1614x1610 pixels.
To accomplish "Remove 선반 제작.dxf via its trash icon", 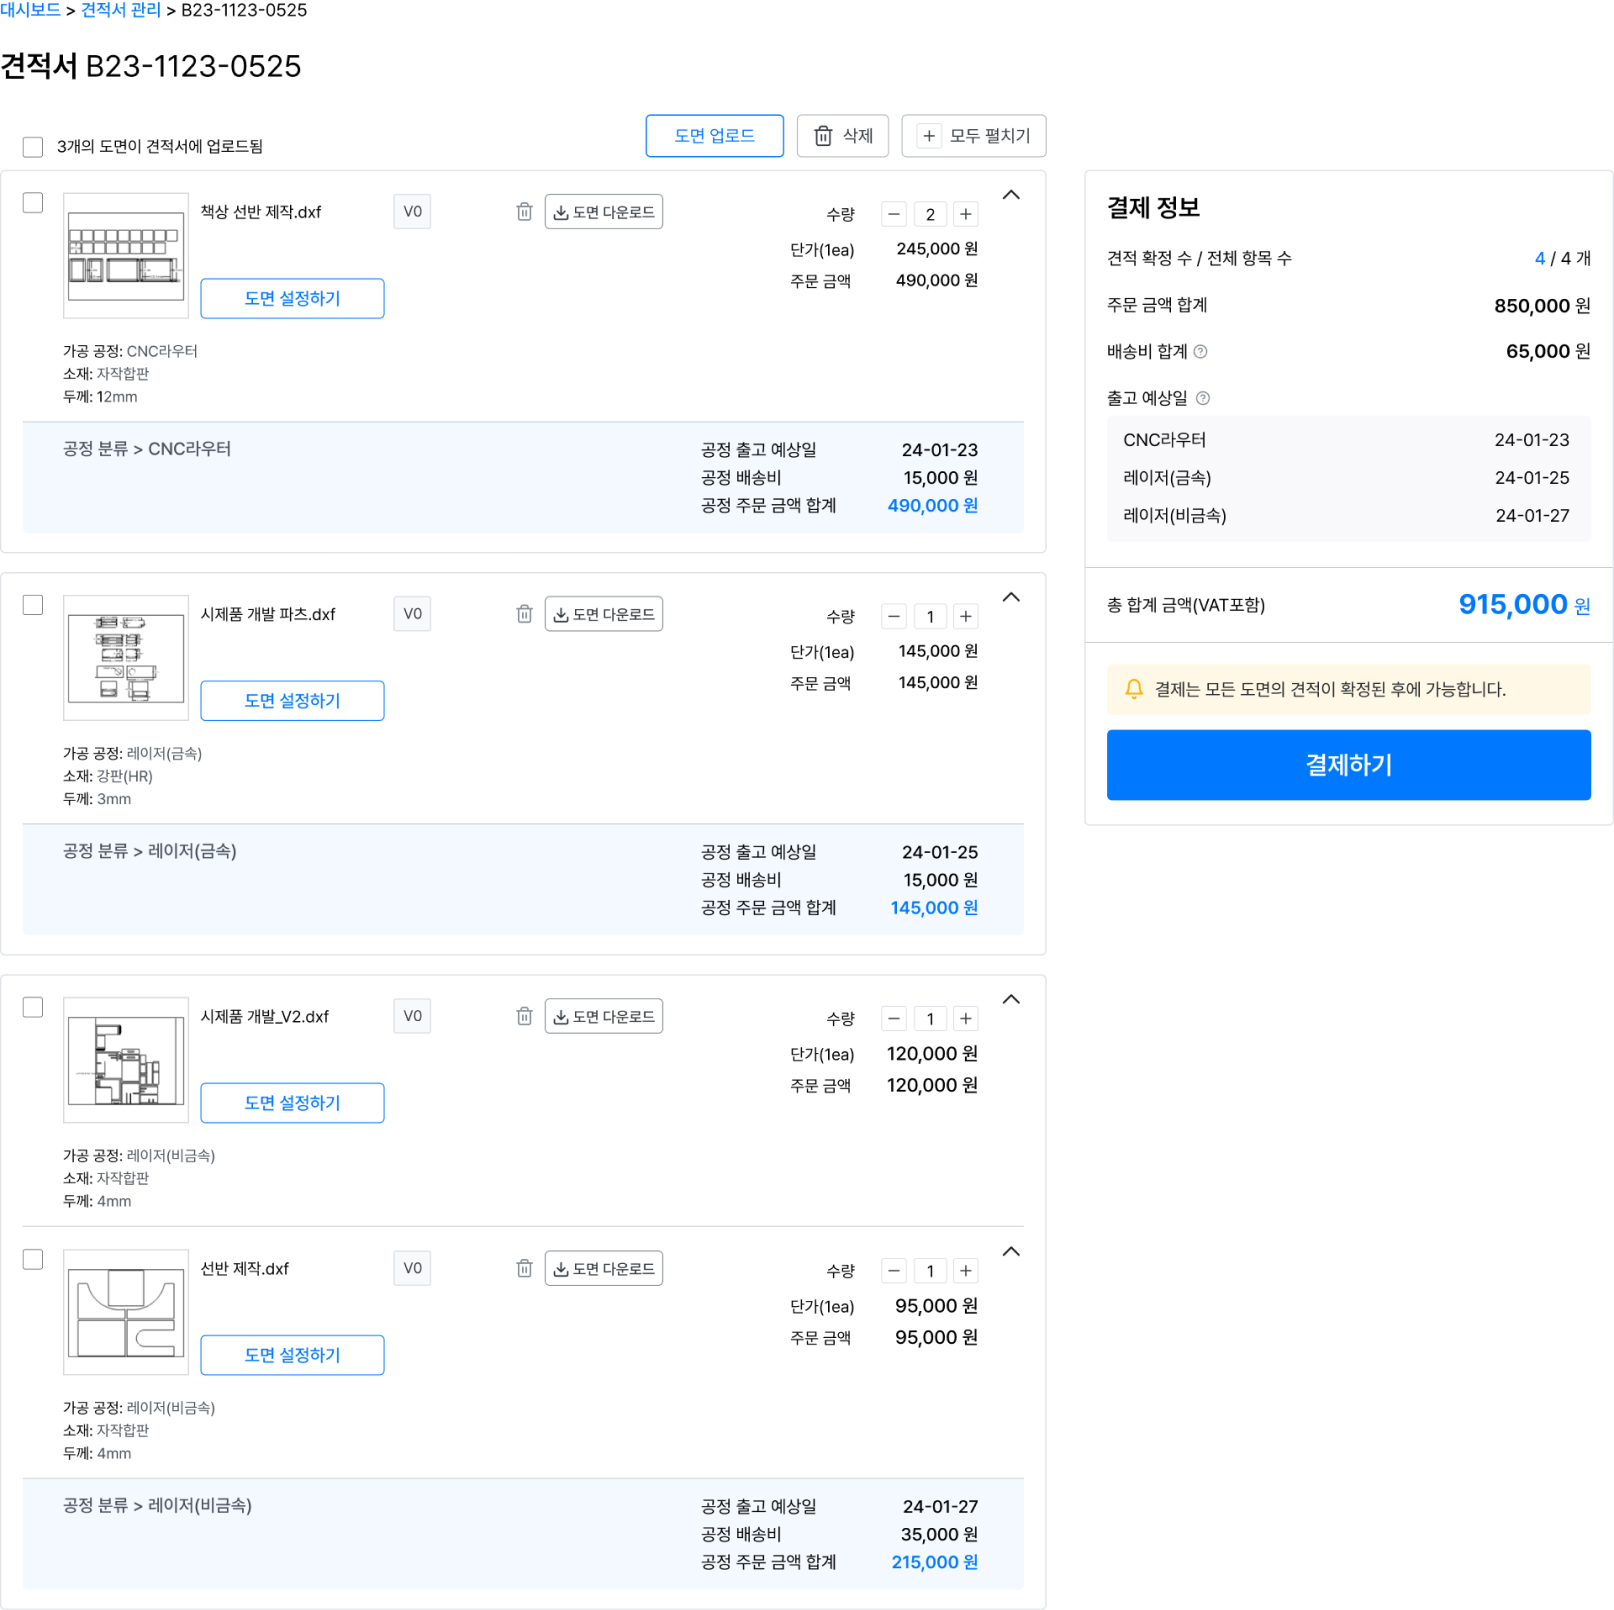I will coord(524,1268).
